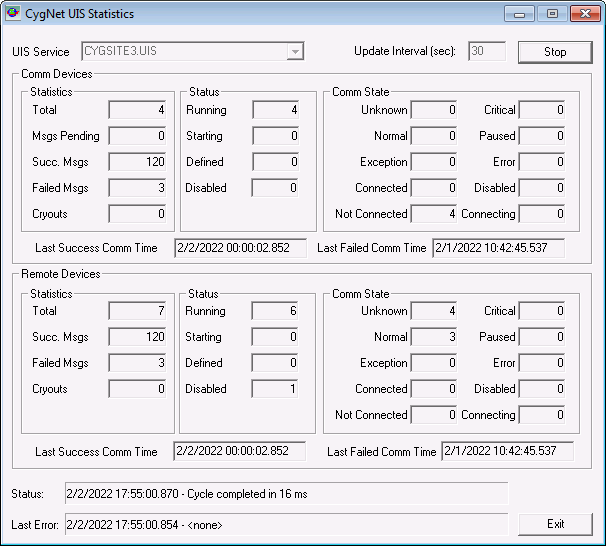
Task: Click the 'Update Interval (sec):' label
Action: coord(405,51)
